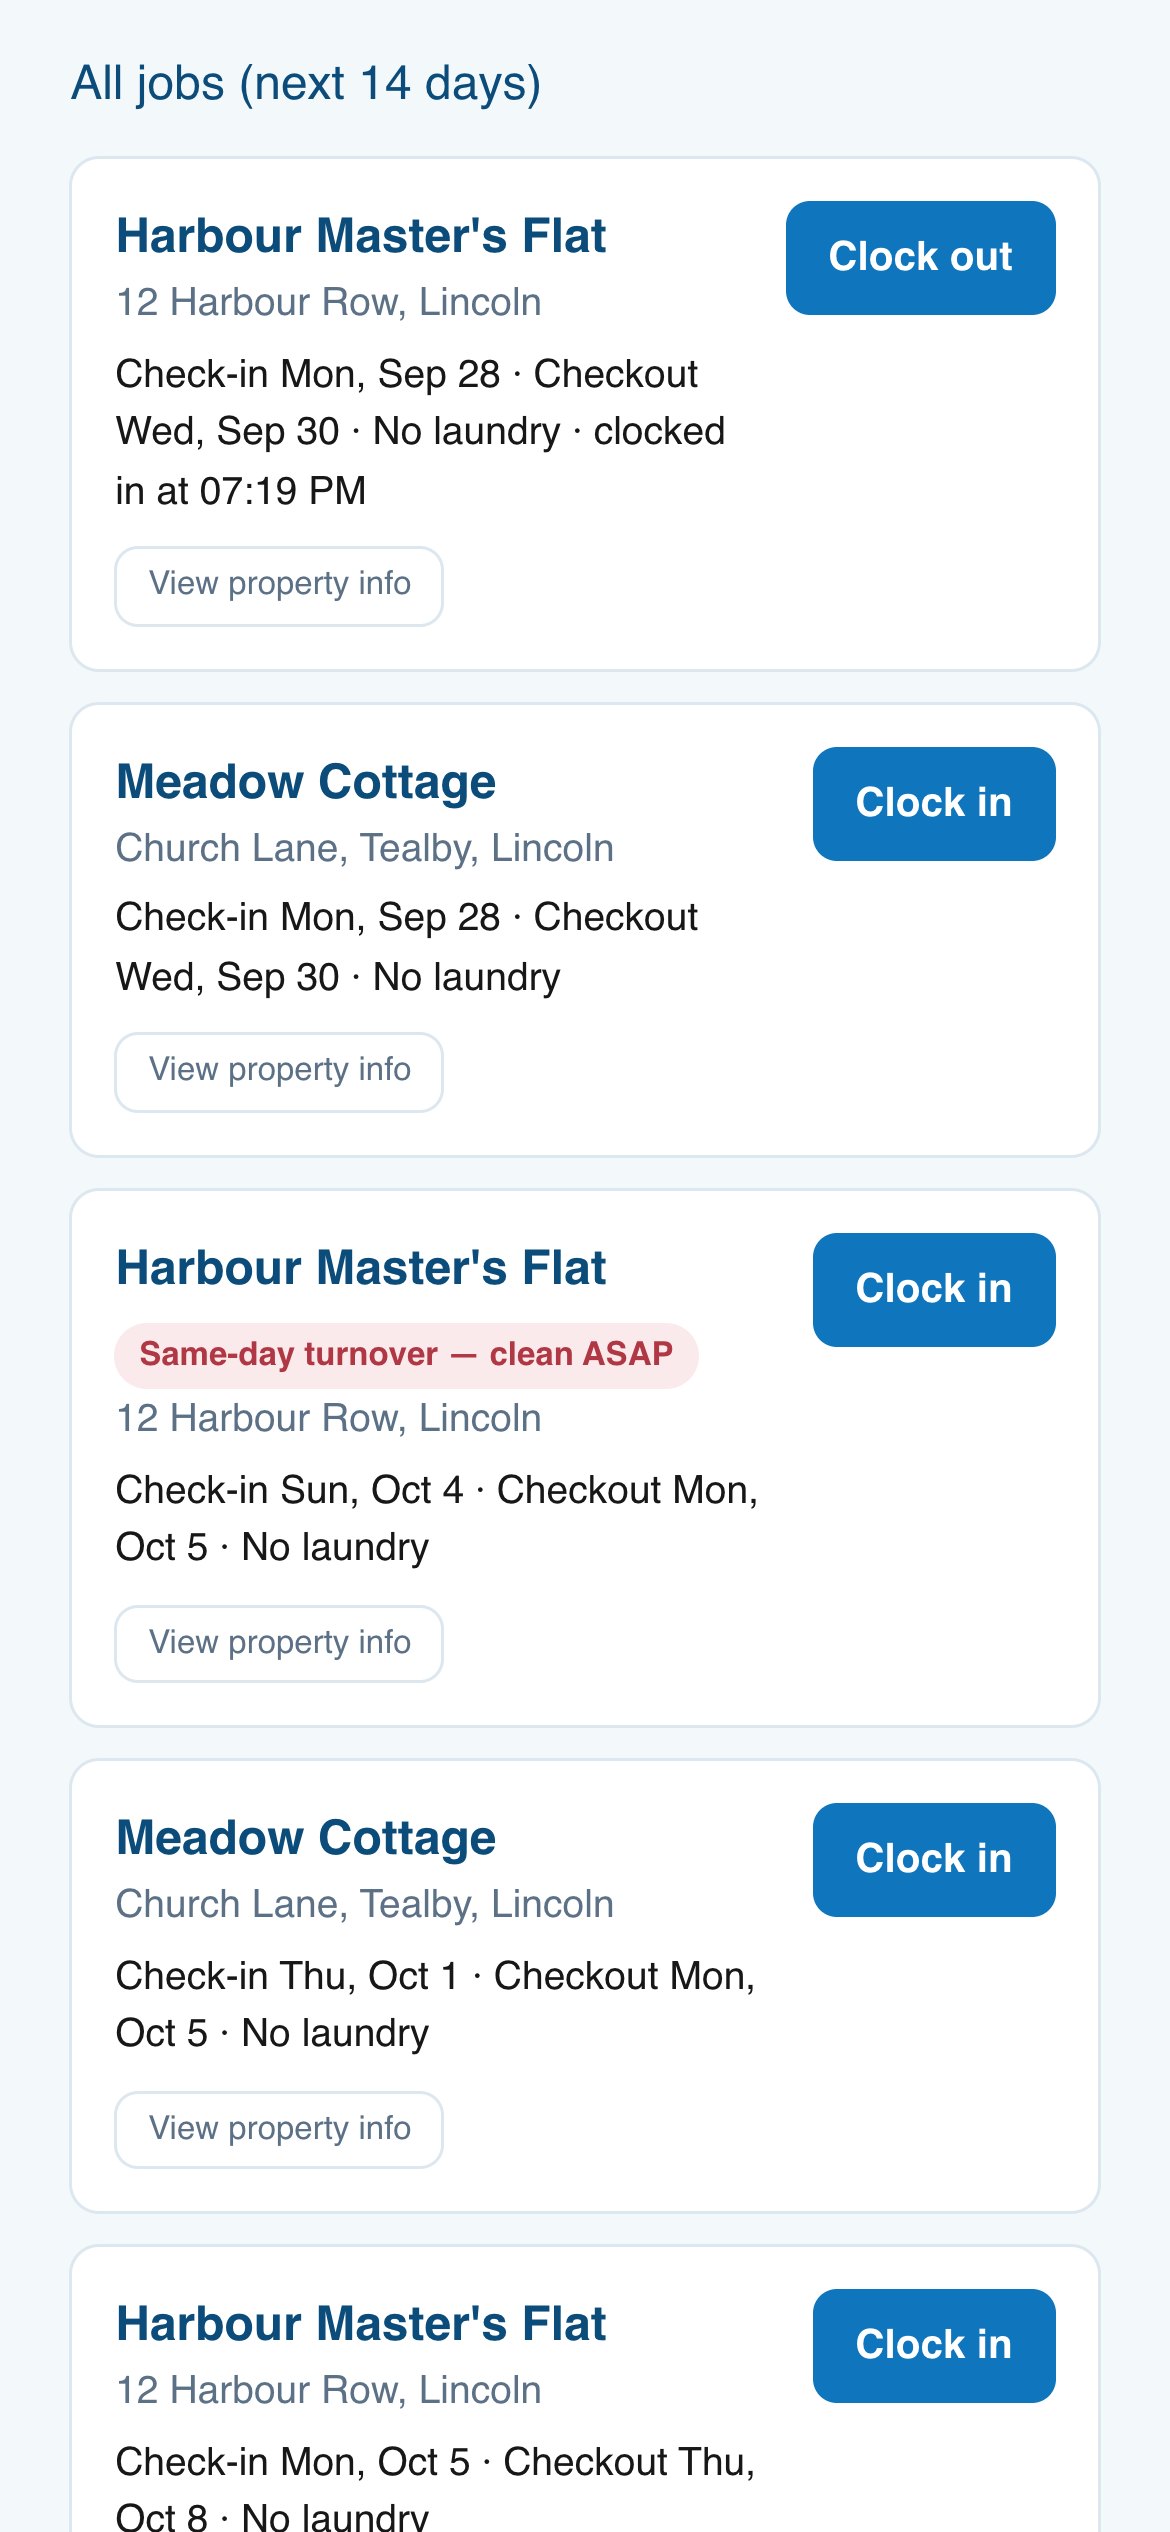View property info for Meadow Cottage Sep 28 job
Viewport: 1170px width, 2532px height.
(279, 1072)
